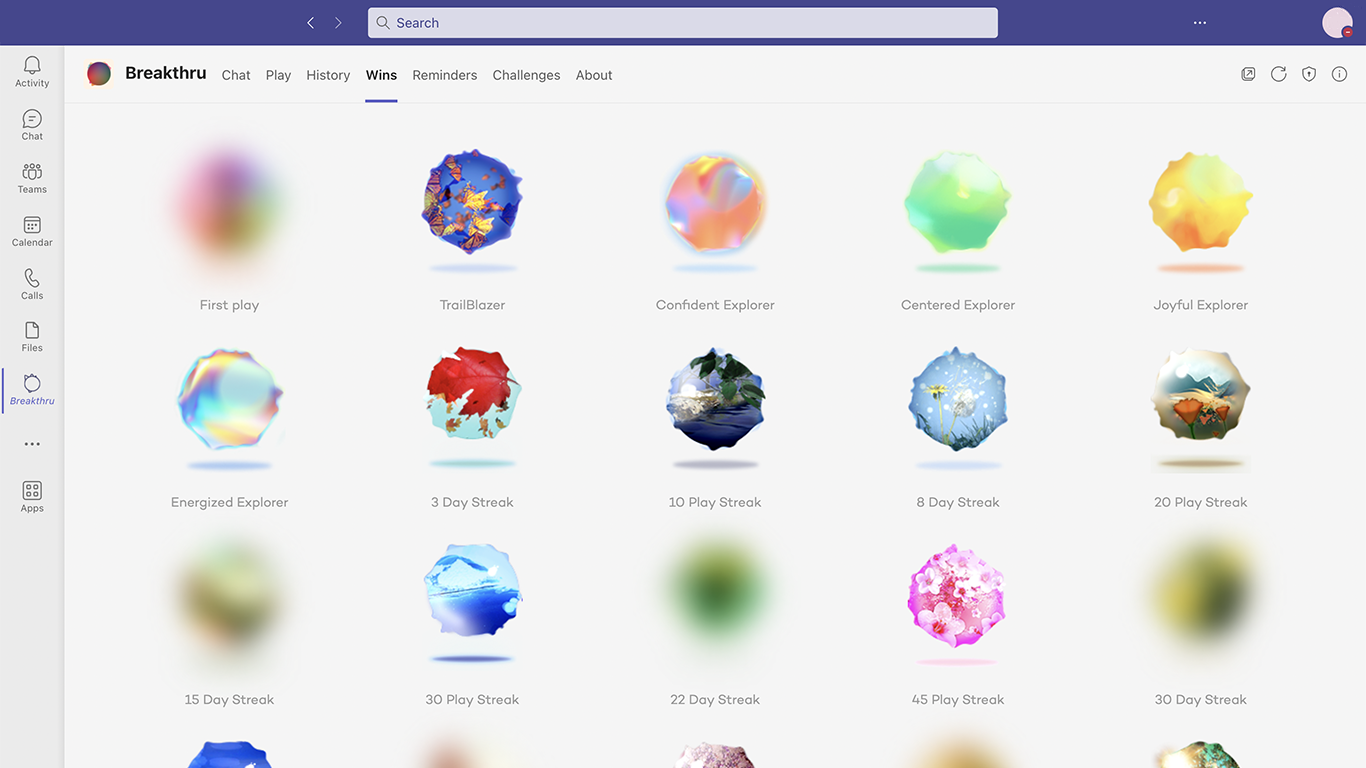Open the app info icon
This screenshot has height=768, width=1366.
click(1339, 74)
